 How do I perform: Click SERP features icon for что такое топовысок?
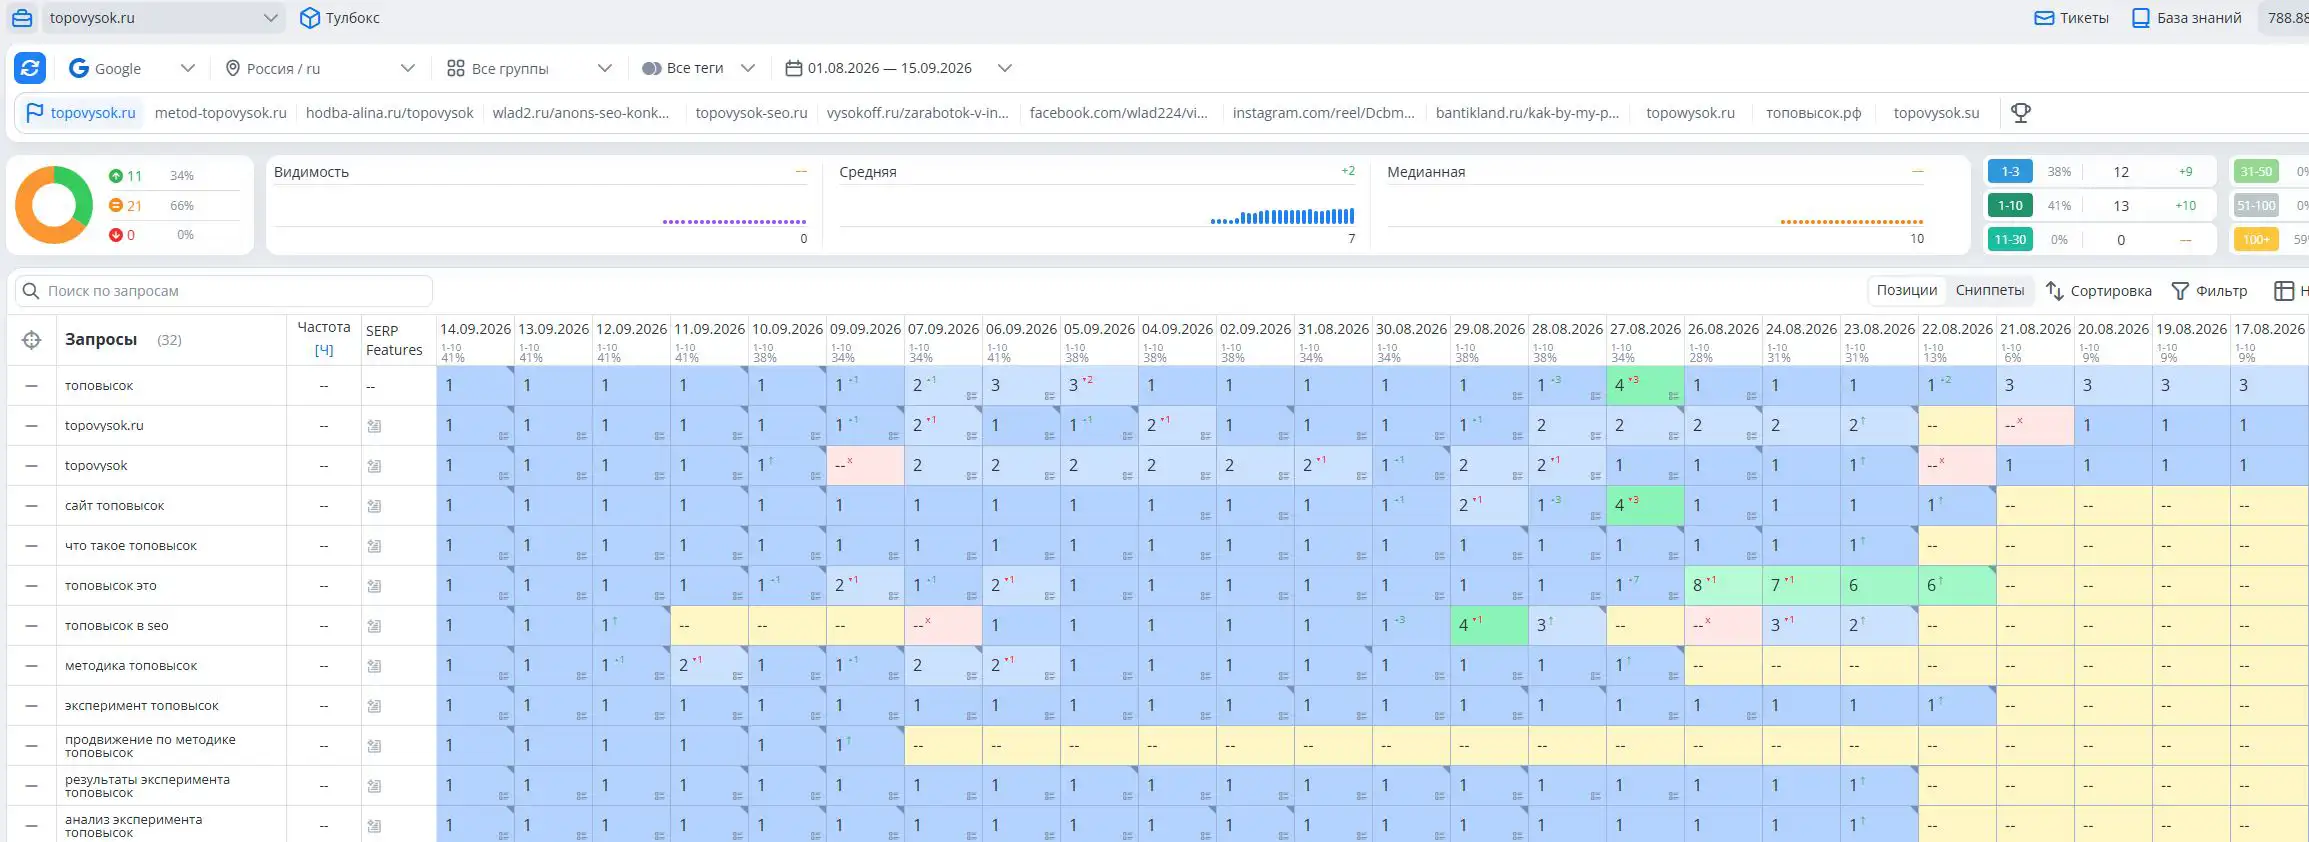(x=374, y=546)
